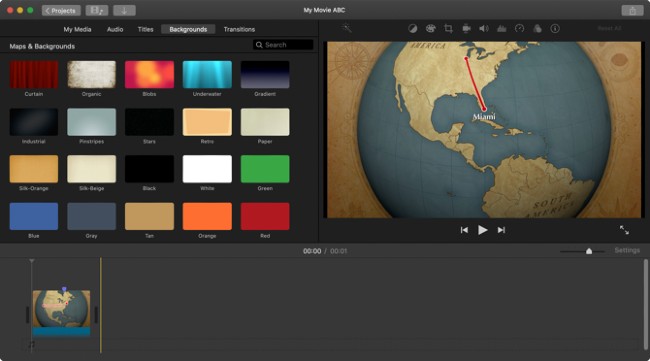The height and width of the screenshot is (361, 650).
Task: Select the Backgrounds tab
Action: coord(188,29)
